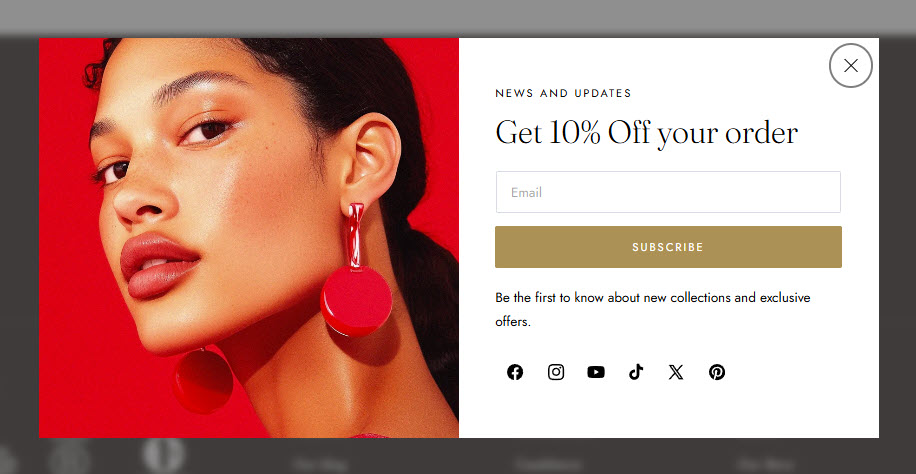Open the X (Twitter) icon
The width and height of the screenshot is (916, 474).
pyautogui.click(x=676, y=372)
